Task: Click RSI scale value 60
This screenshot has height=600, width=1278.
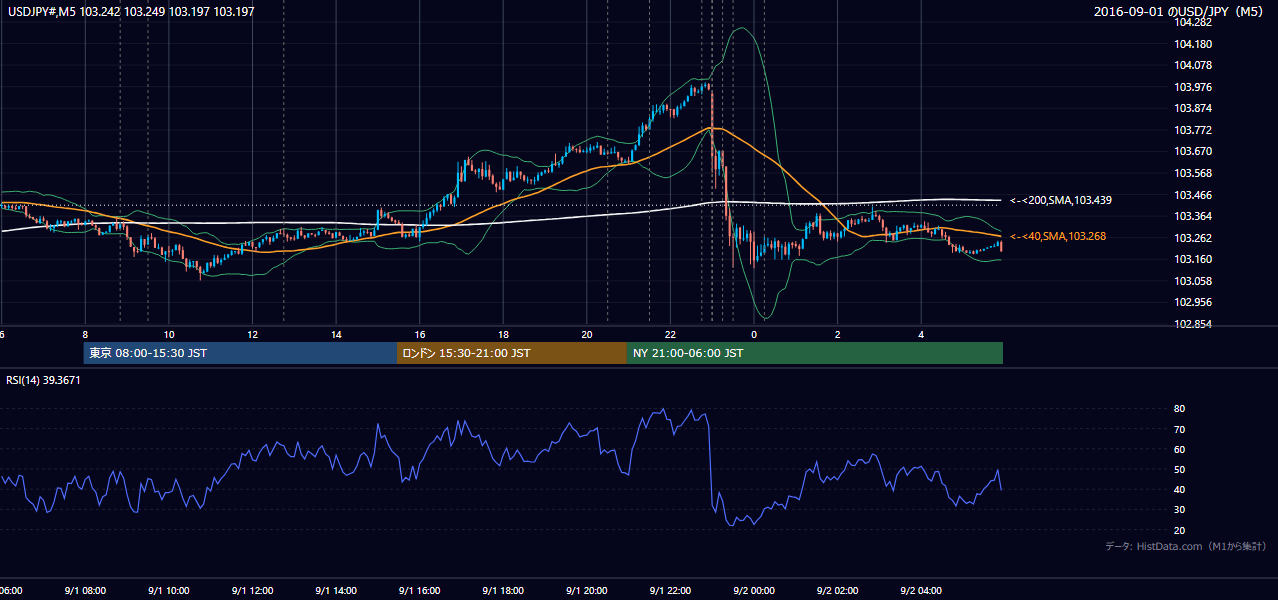Action: point(1179,449)
